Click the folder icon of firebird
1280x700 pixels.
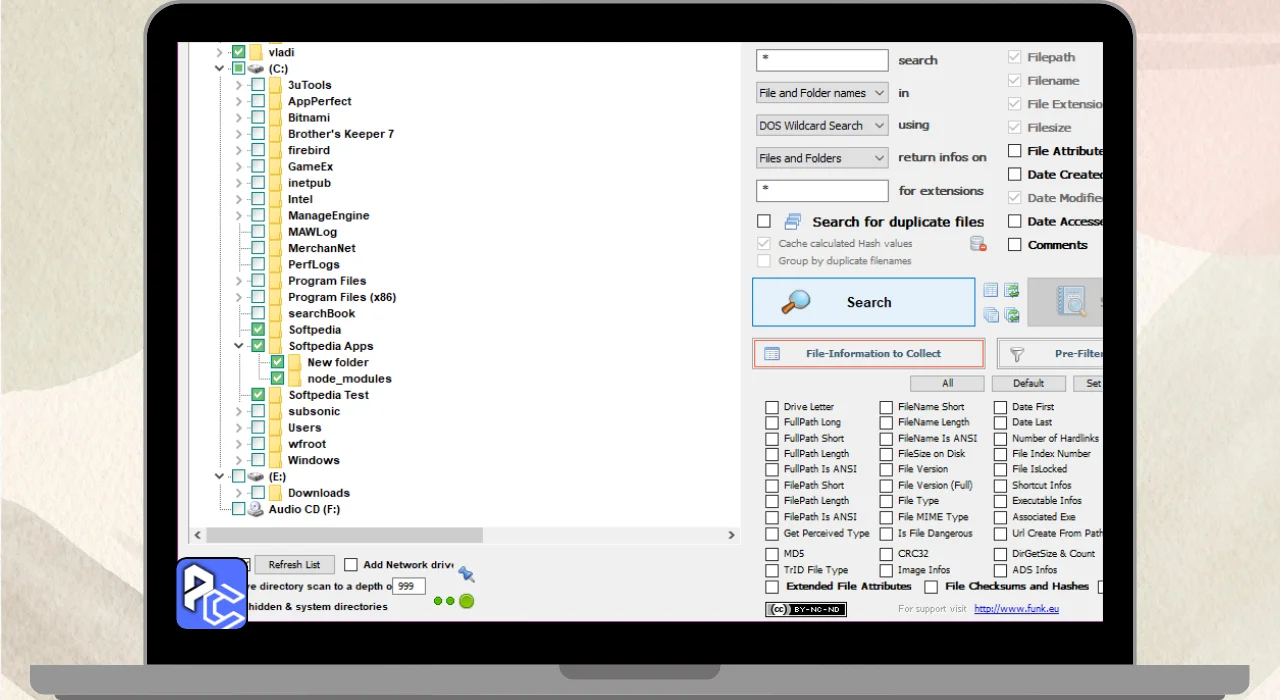point(276,150)
